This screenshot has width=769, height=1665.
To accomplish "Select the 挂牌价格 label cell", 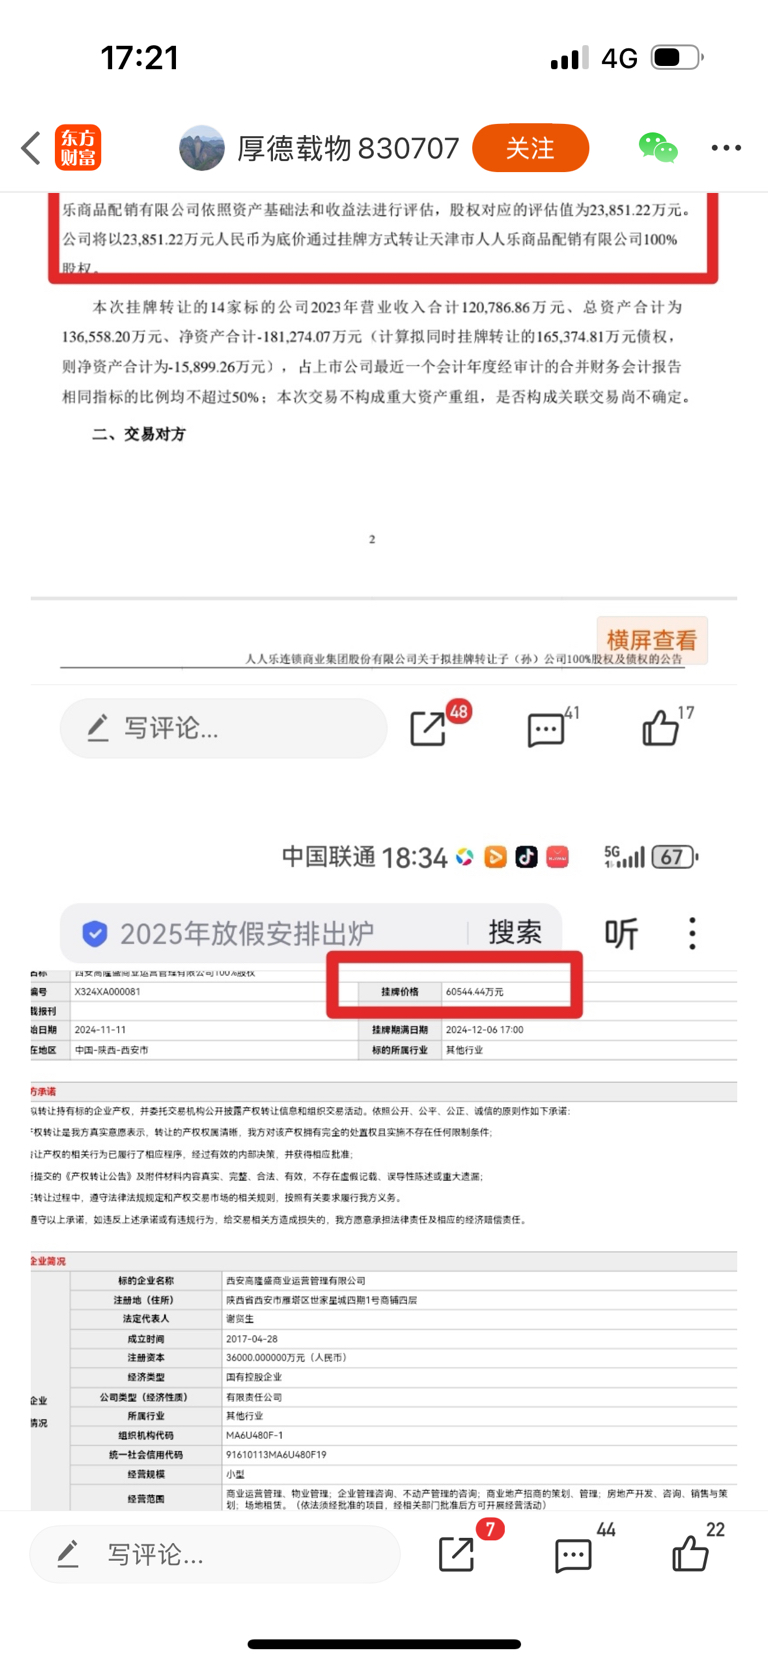I will 400,992.
